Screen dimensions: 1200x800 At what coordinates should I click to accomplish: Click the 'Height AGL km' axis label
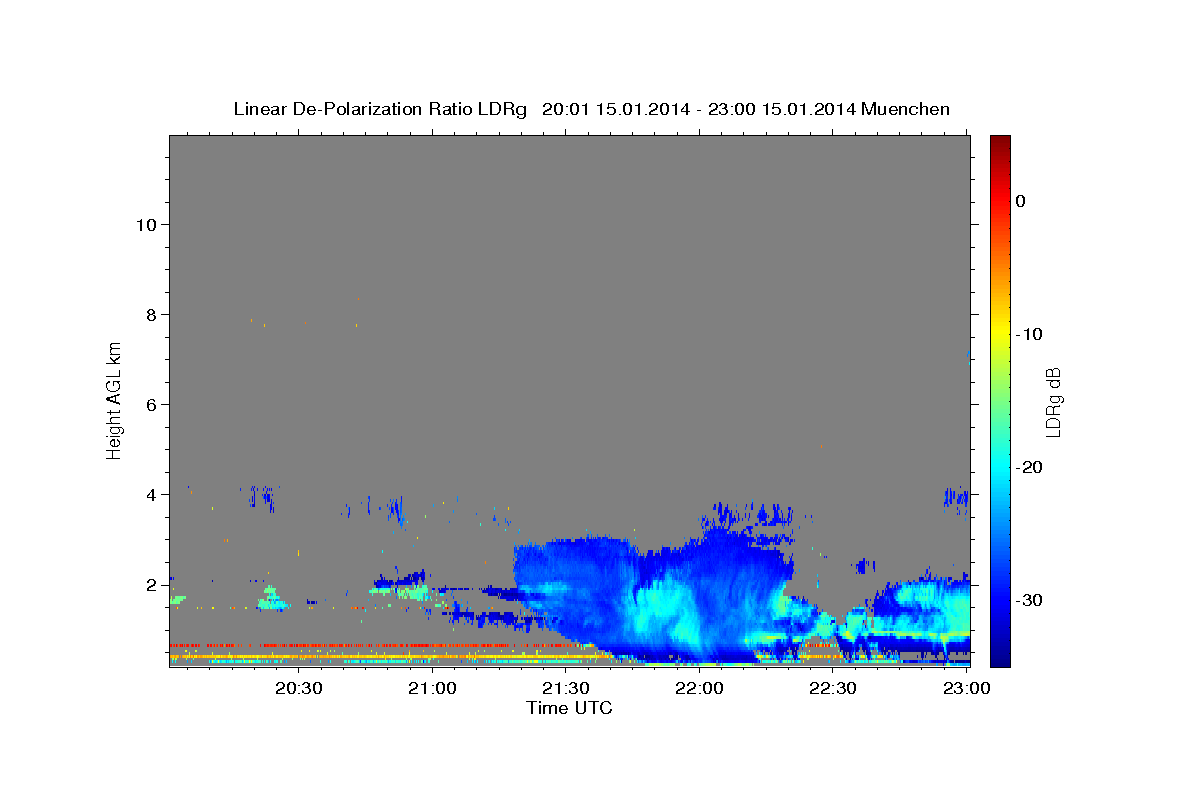tap(114, 400)
